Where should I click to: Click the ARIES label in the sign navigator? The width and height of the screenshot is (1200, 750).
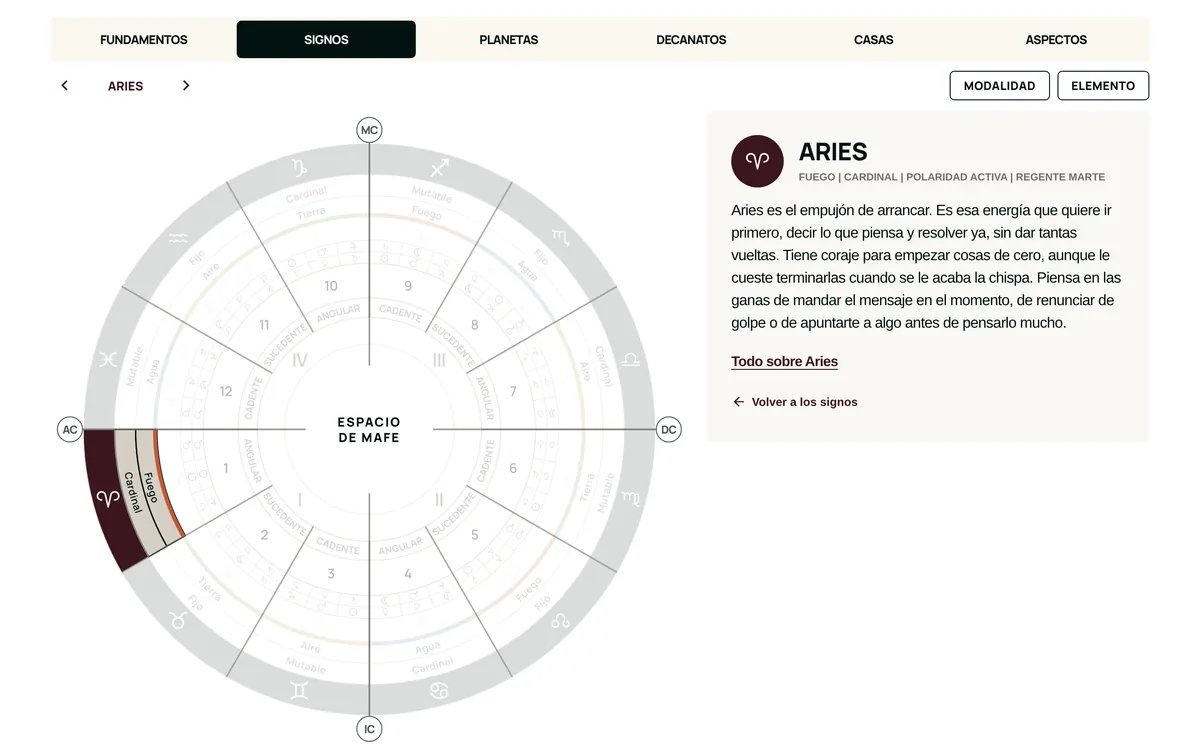tap(125, 86)
